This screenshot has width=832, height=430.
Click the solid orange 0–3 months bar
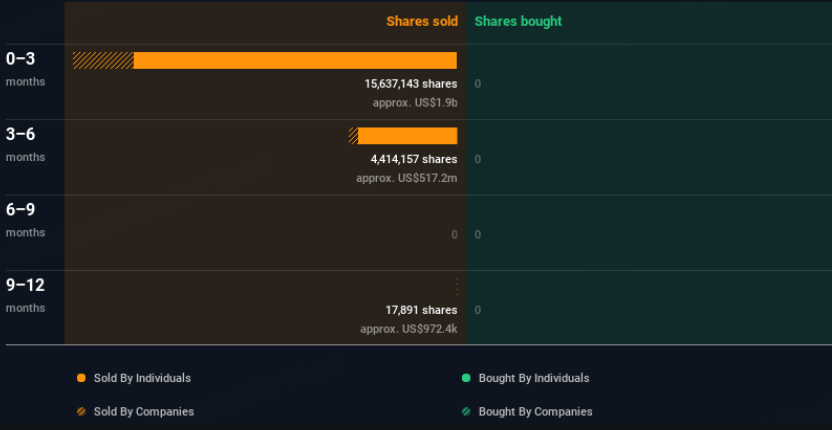[x=295, y=61]
